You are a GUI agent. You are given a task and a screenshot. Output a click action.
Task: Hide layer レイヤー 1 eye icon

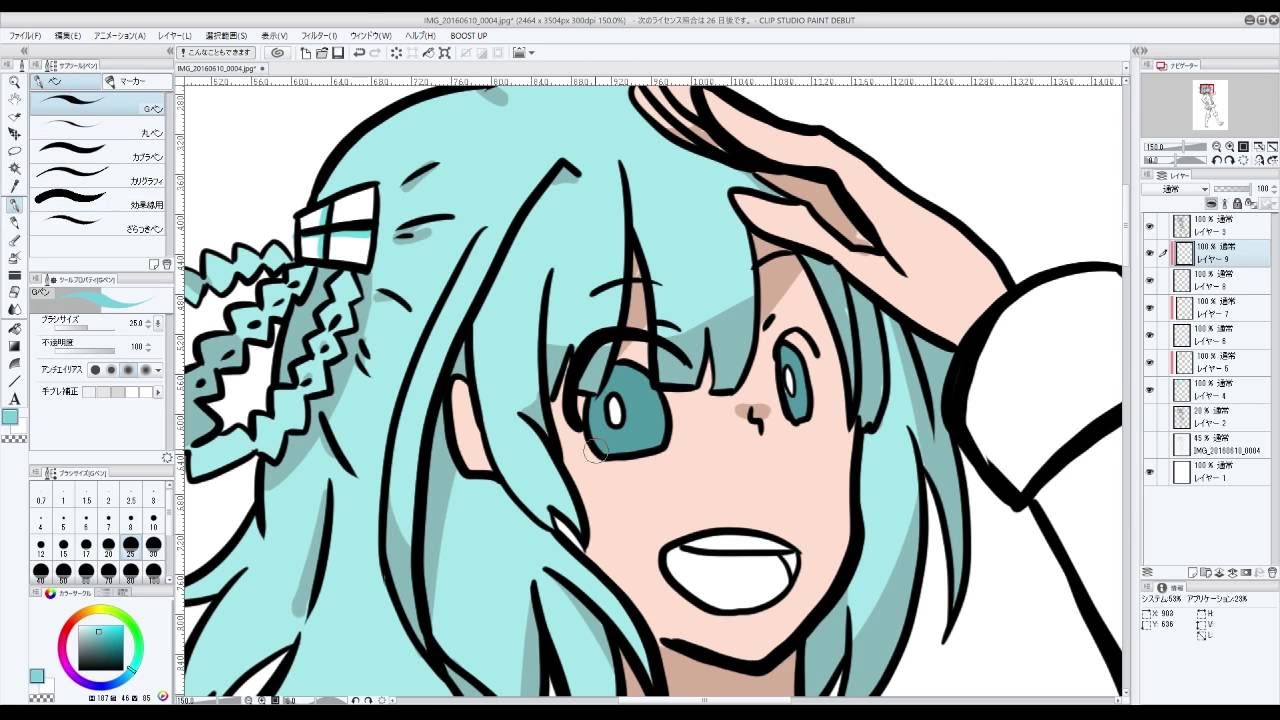(1150, 472)
